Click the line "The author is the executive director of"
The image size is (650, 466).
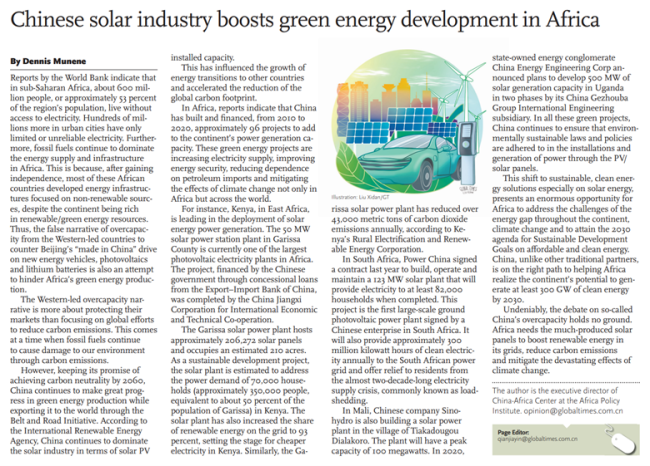[555, 391]
